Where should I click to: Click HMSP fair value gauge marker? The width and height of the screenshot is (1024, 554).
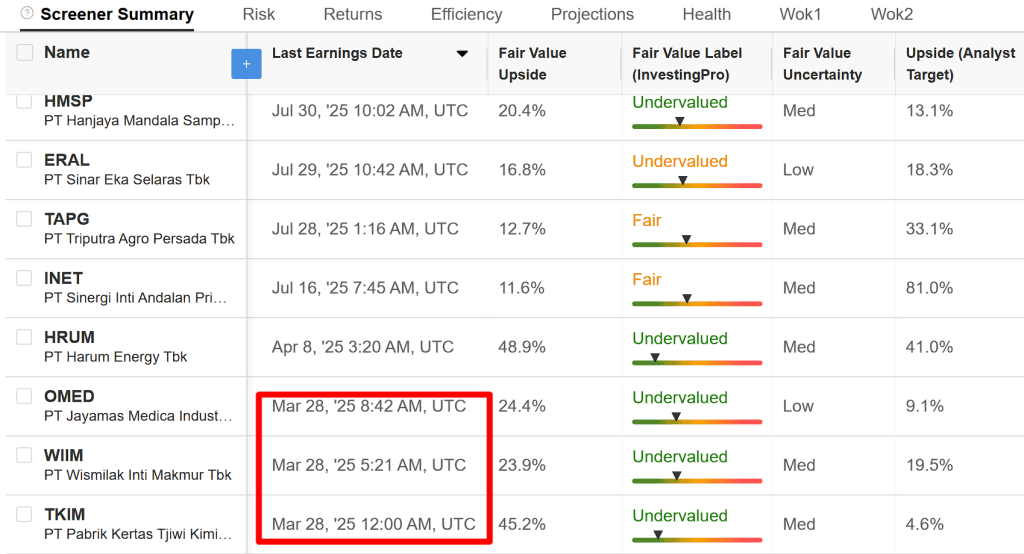click(x=679, y=121)
